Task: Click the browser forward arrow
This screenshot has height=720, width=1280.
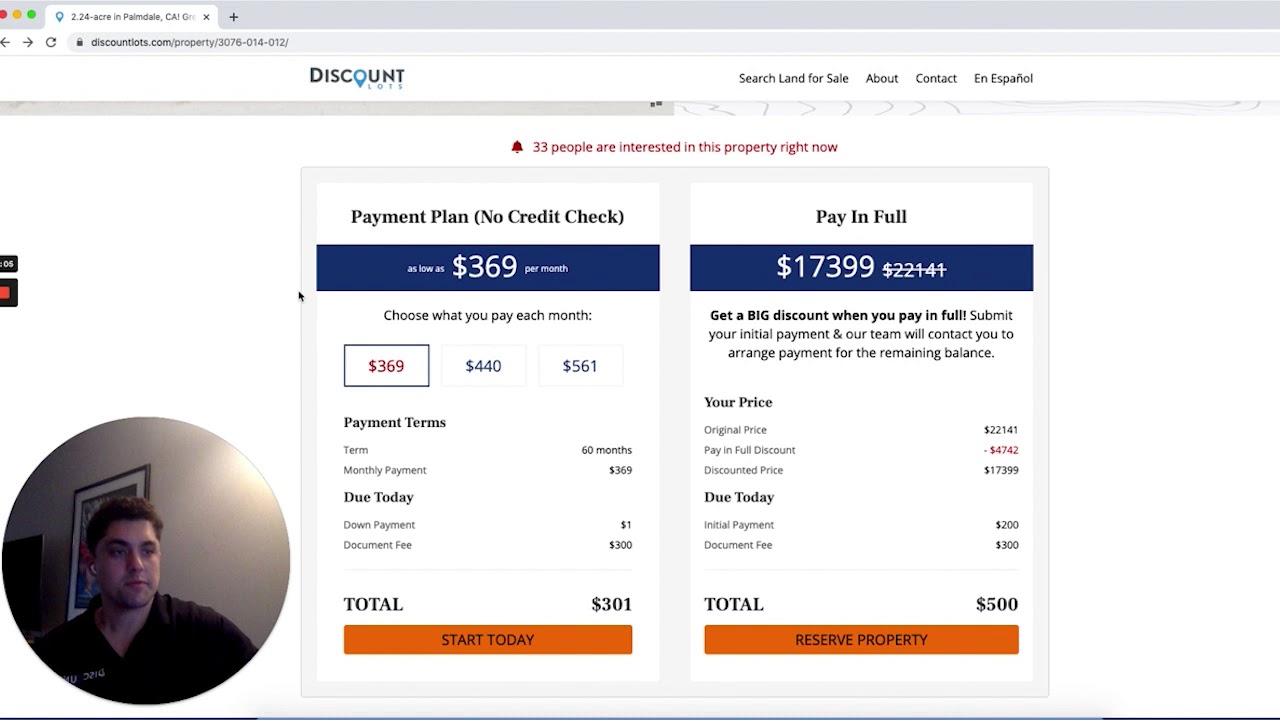Action: [28, 42]
